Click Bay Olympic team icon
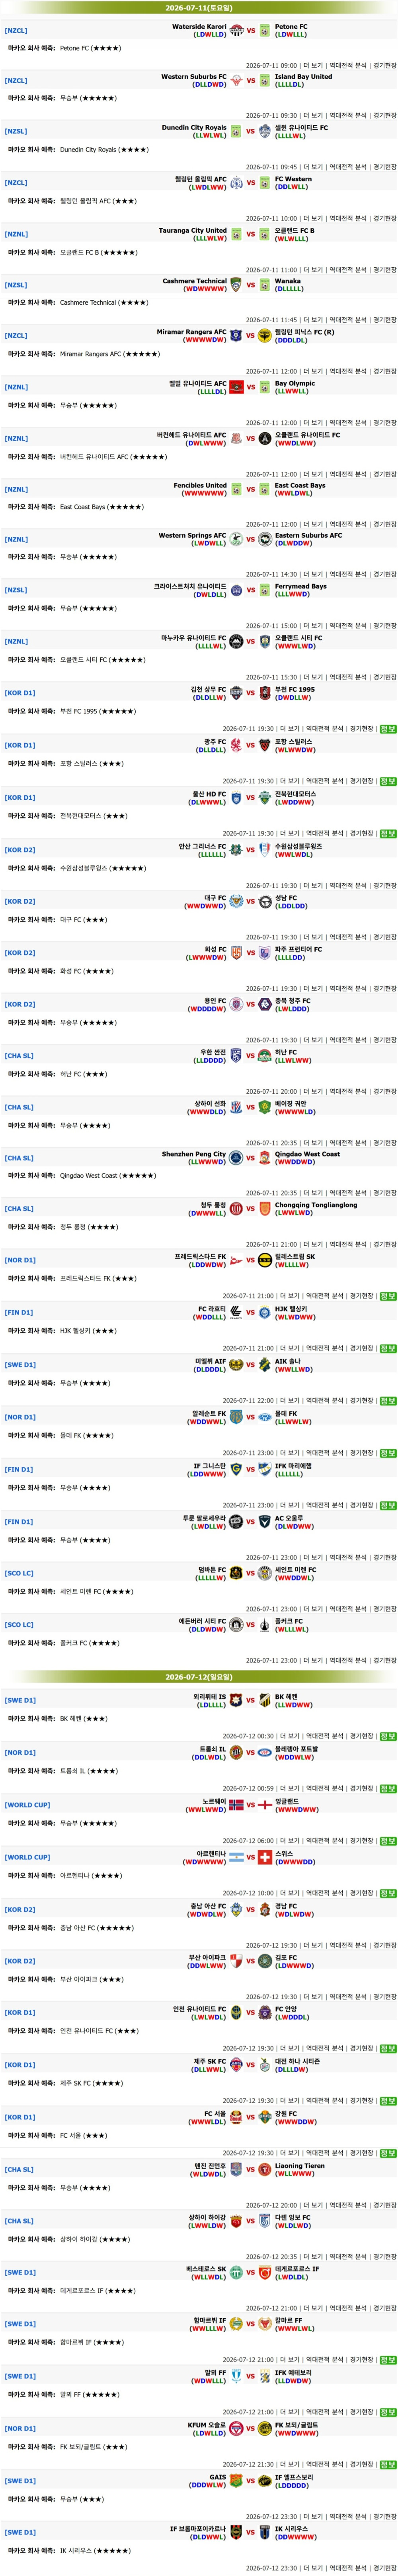This screenshot has width=398, height=2576. pos(265,387)
